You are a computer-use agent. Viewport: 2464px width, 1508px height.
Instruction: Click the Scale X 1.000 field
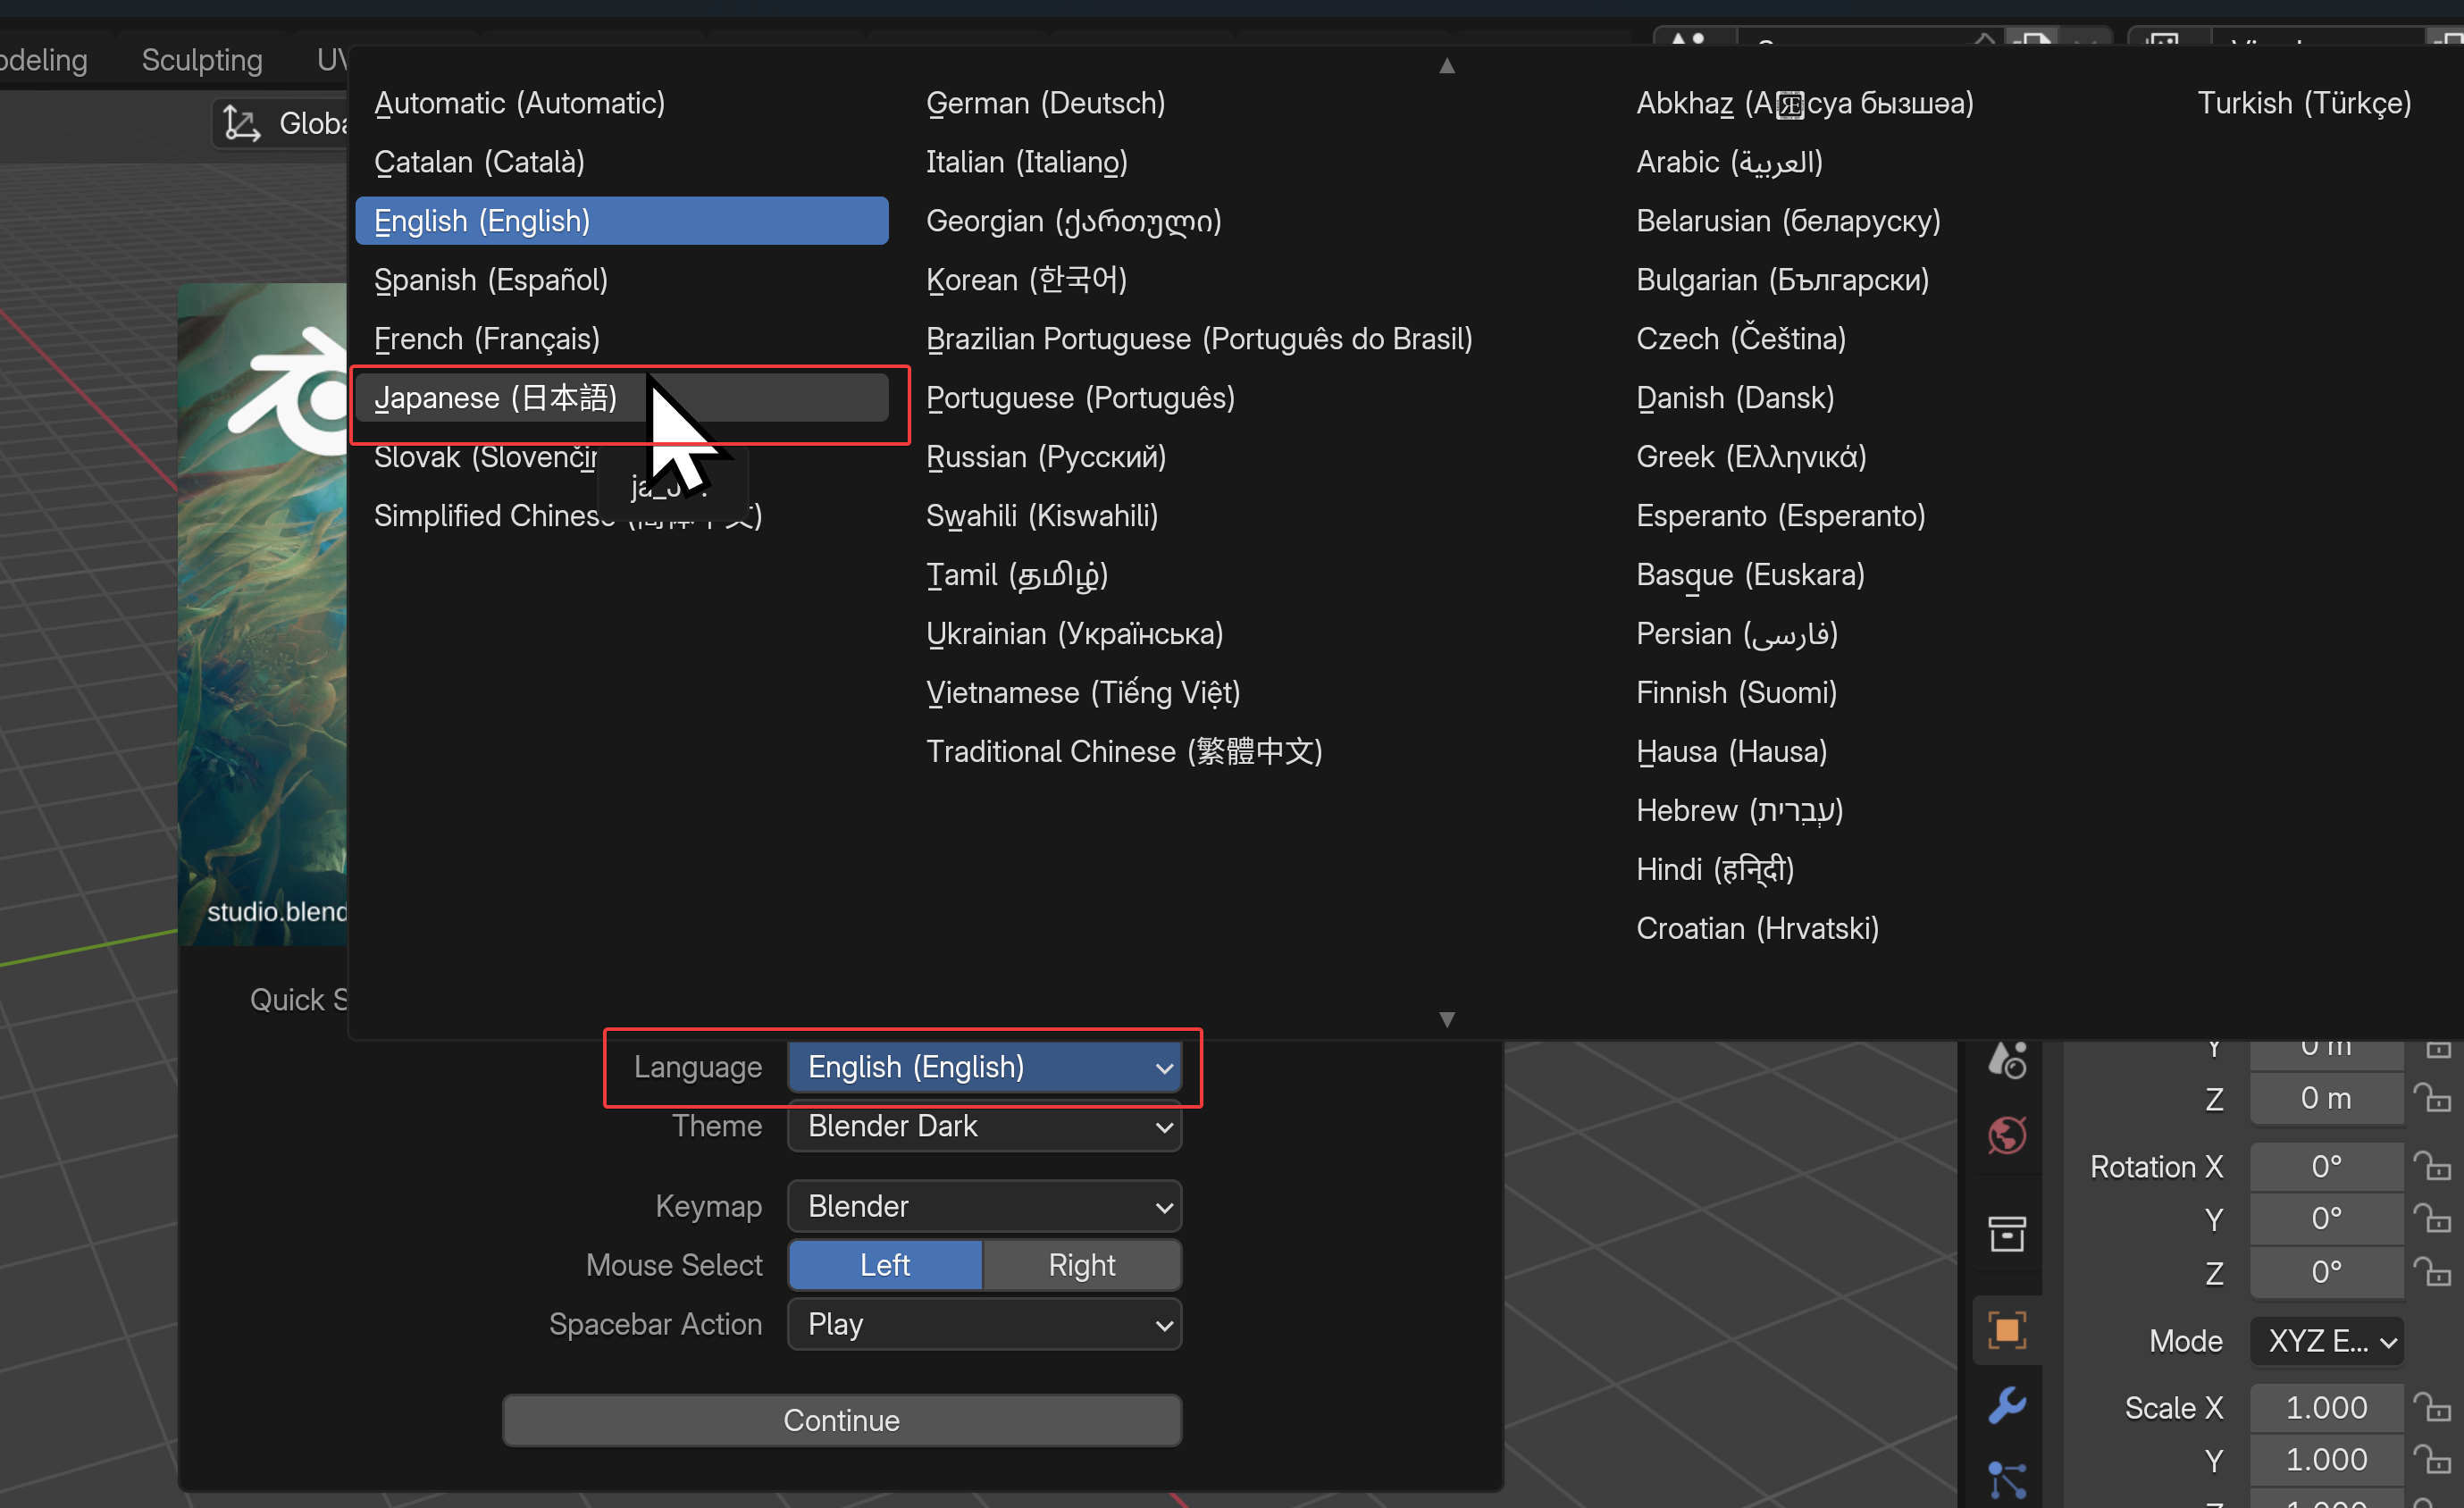click(x=2326, y=1407)
